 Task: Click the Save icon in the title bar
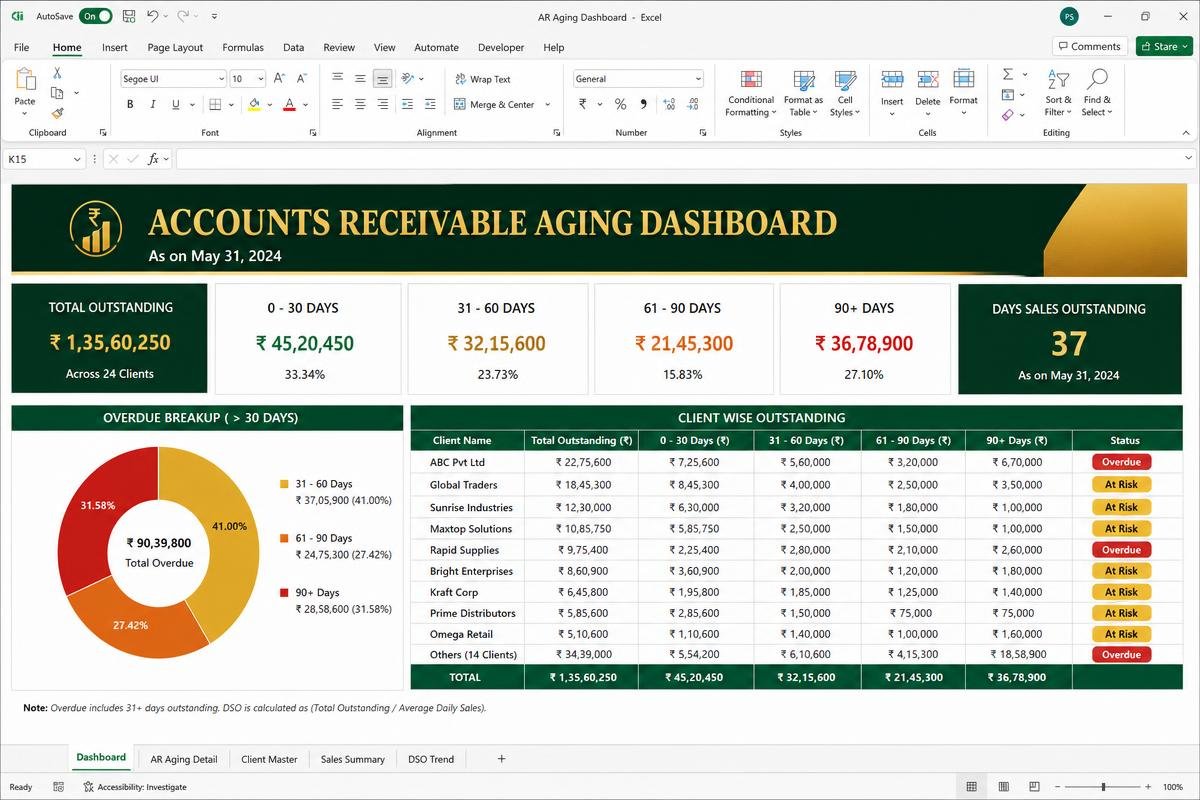128,17
